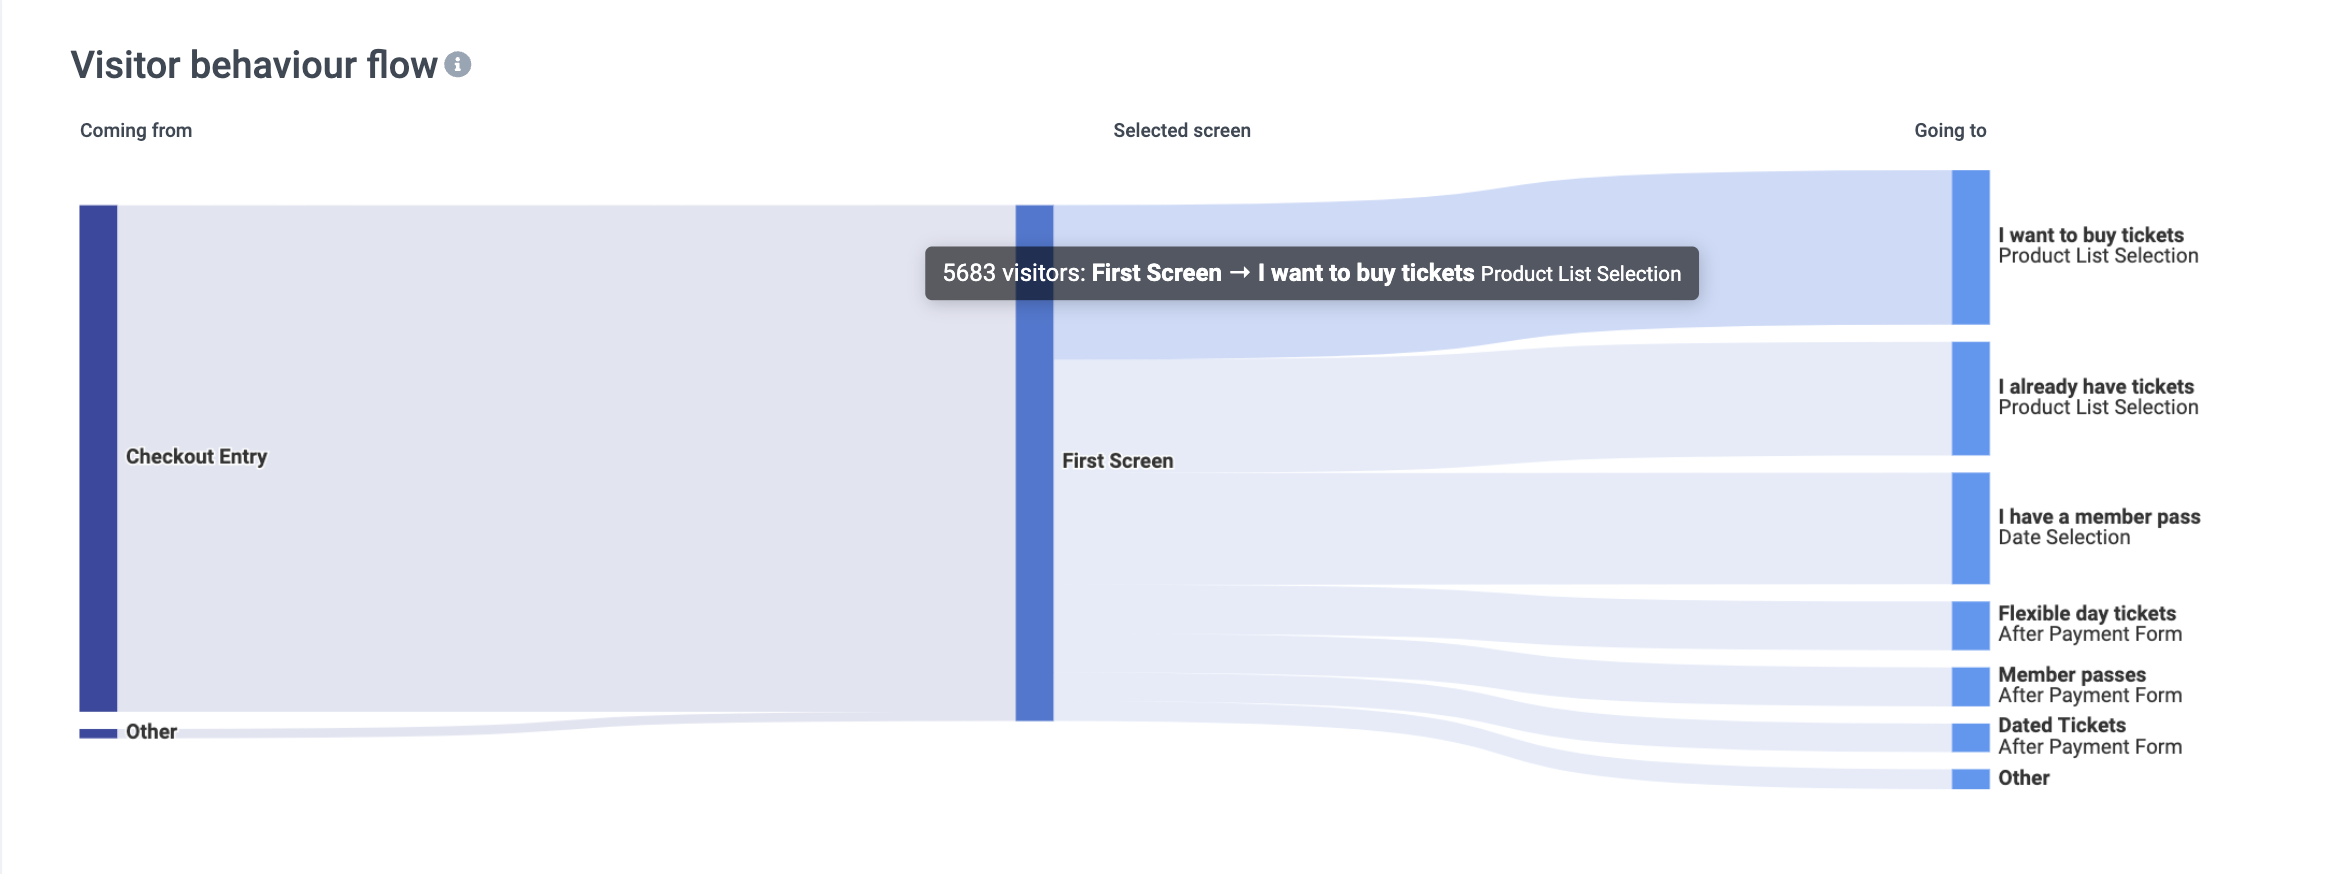Viewport: 2344px width, 874px height.
Task: Click the small Other source node bar
Action: click(x=98, y=733)
